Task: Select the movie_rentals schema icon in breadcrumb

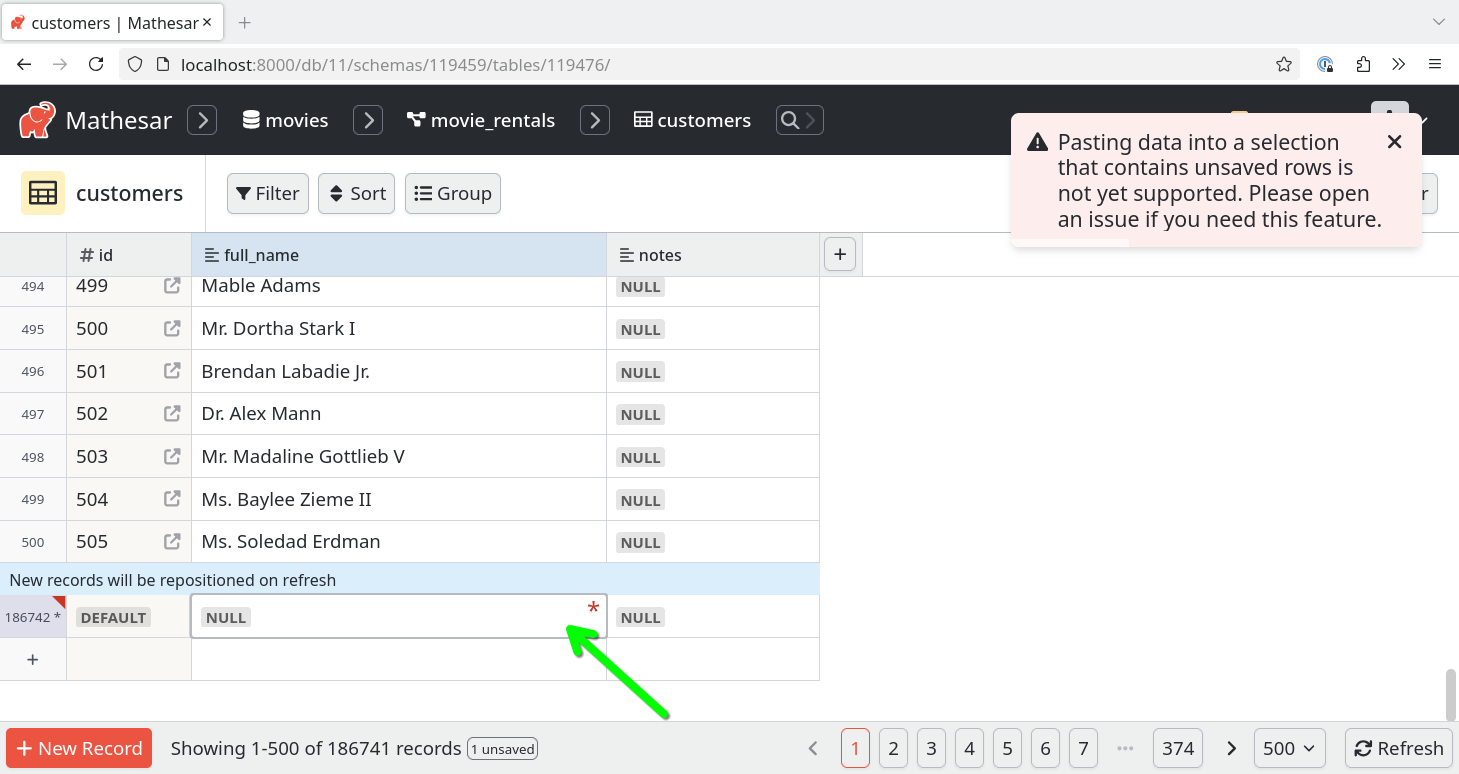Action: click(x=415, y=119)
